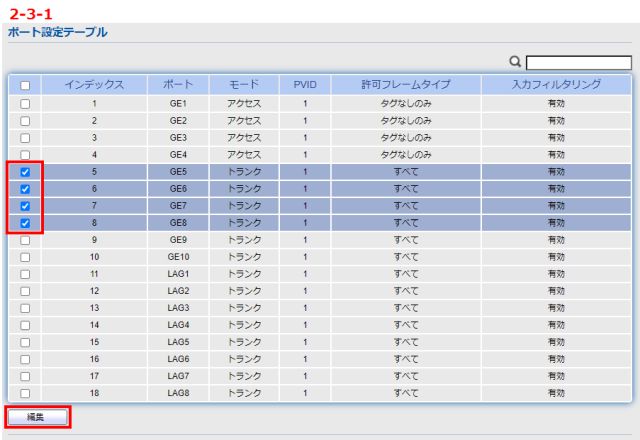
Task: Select the GE1 port cell
Action: 178,104
